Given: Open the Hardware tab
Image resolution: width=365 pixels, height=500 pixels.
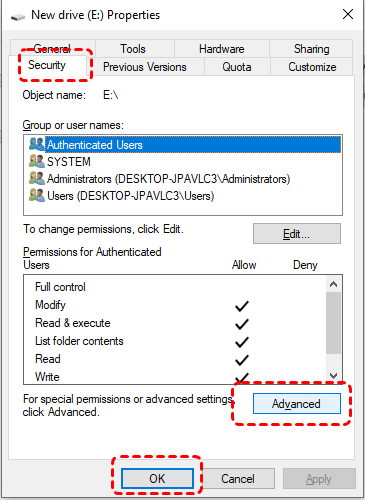Looking at the screenshot, I should pyautogui.click(x=222, y=49).
